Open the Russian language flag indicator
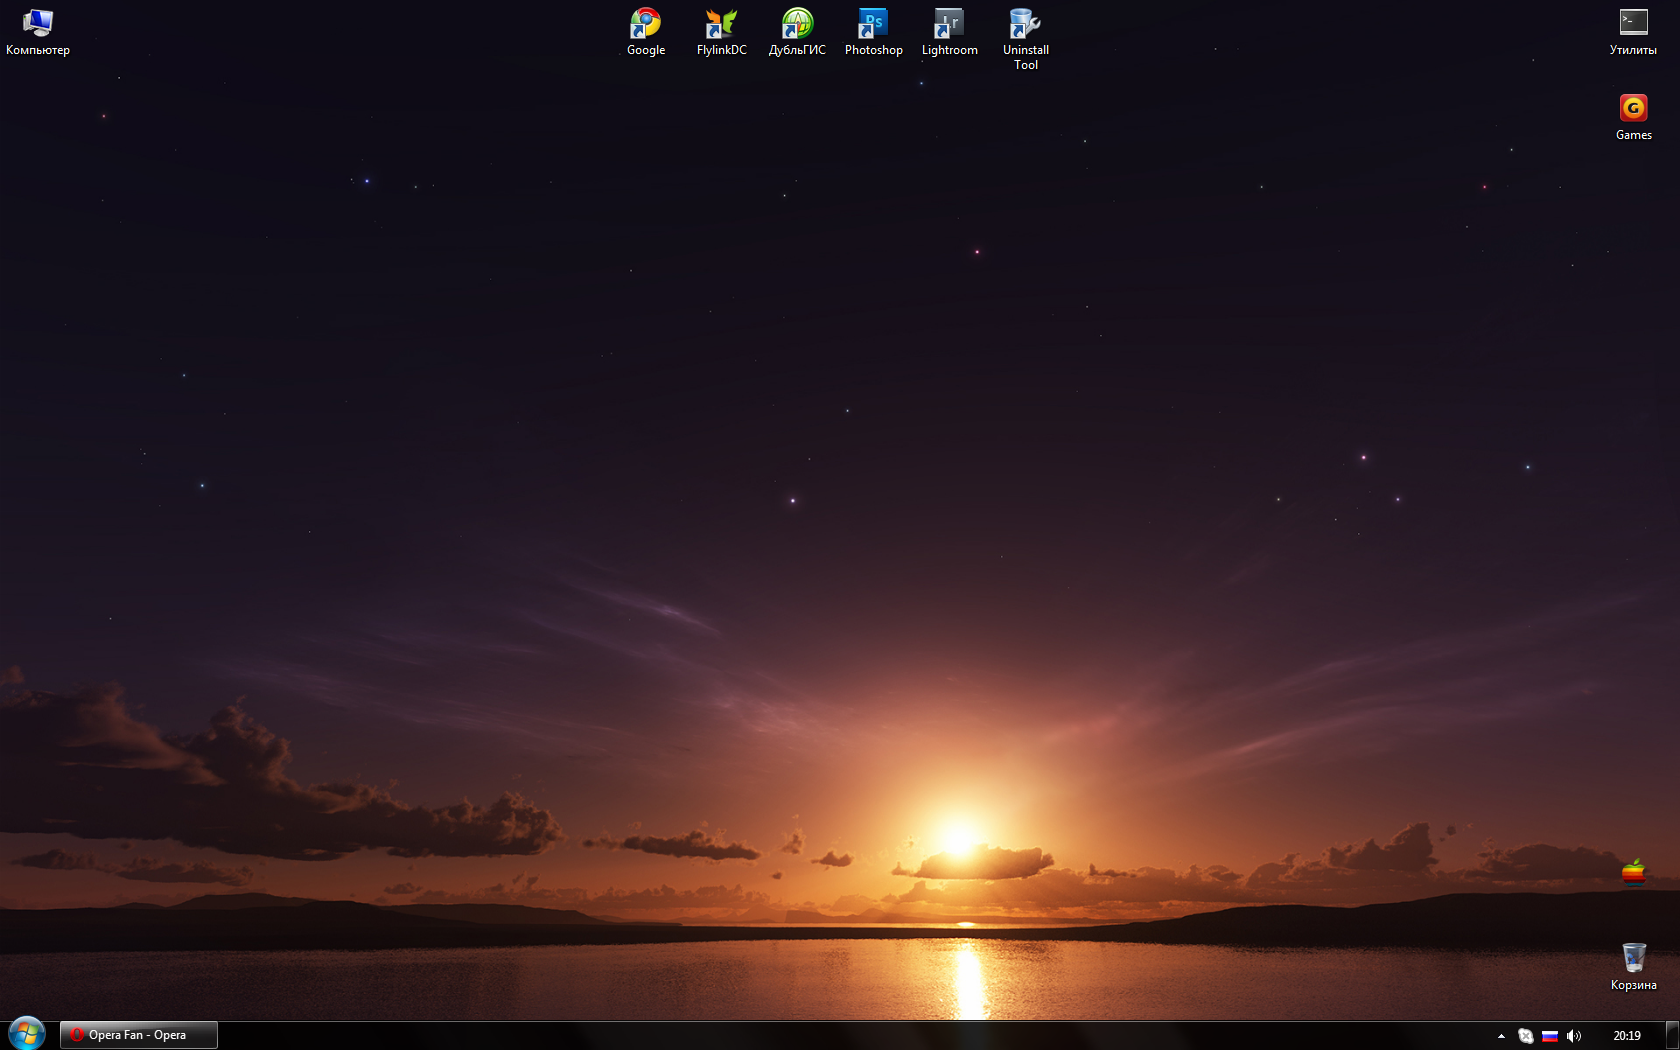This screenshot has height=1050, width=1680. 1550,1036
